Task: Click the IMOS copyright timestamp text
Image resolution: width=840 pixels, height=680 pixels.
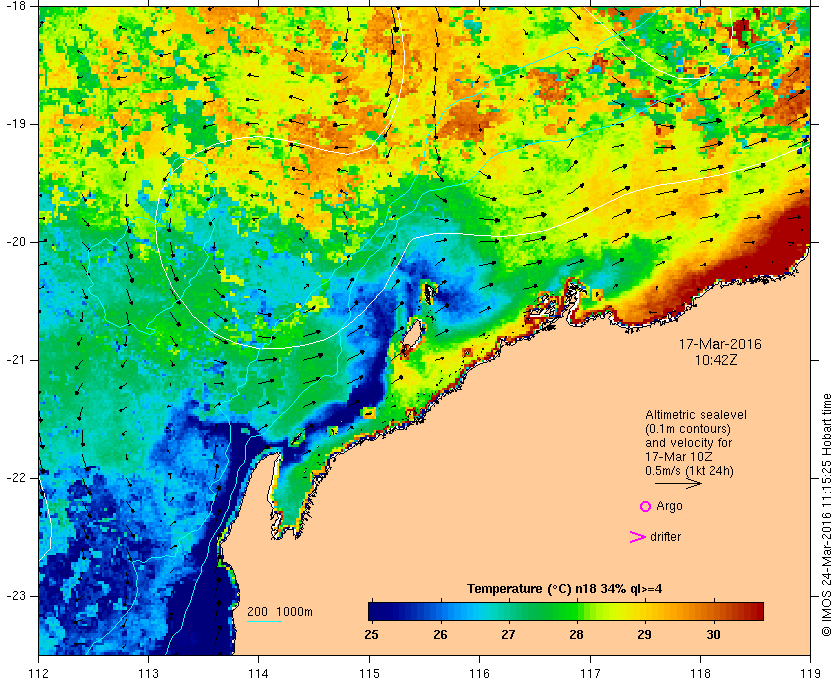Action: [x=827, y=515]
